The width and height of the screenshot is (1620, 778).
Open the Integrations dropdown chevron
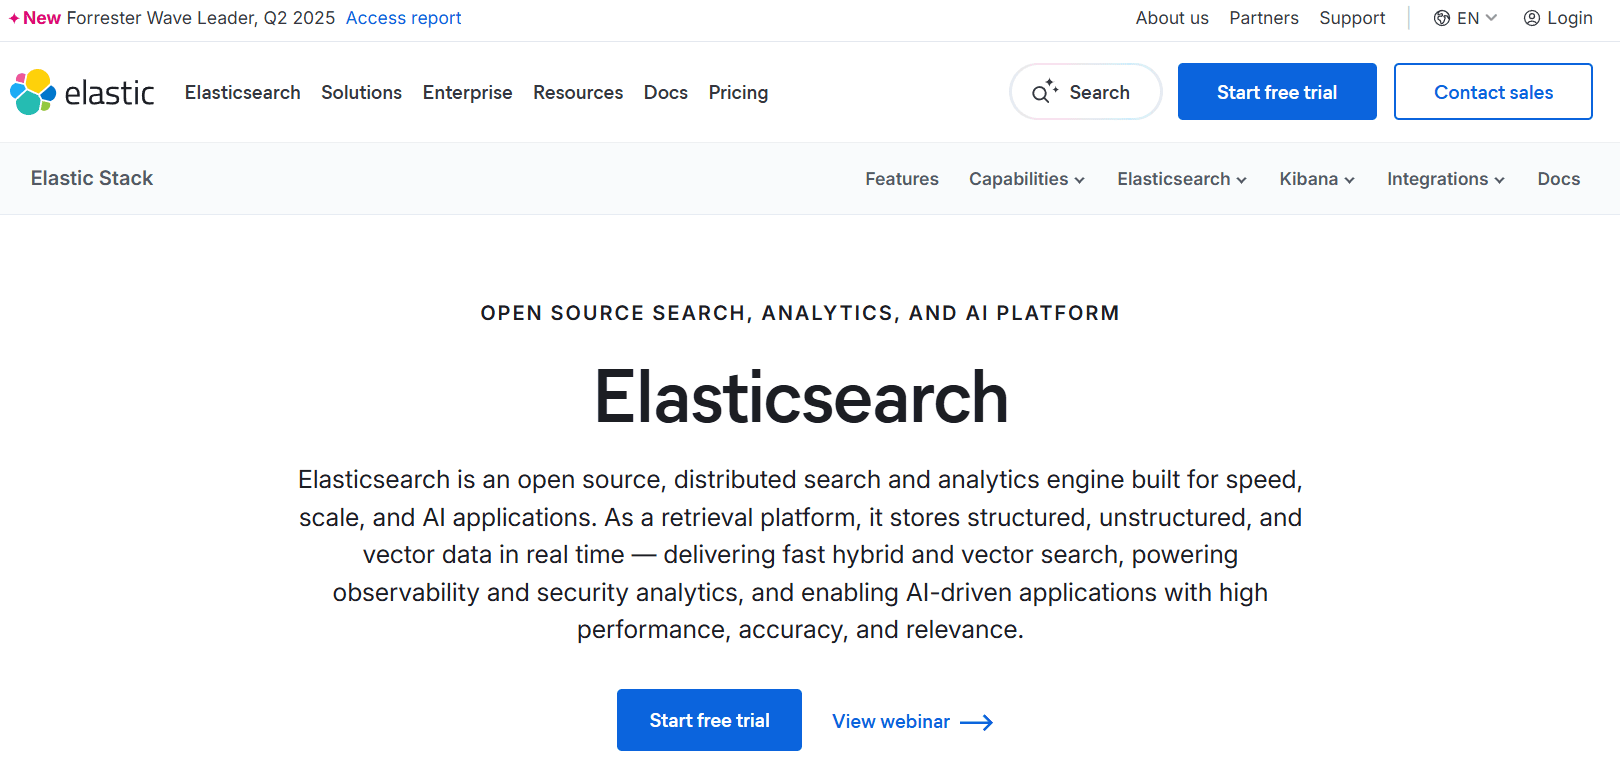(1499, 180)
